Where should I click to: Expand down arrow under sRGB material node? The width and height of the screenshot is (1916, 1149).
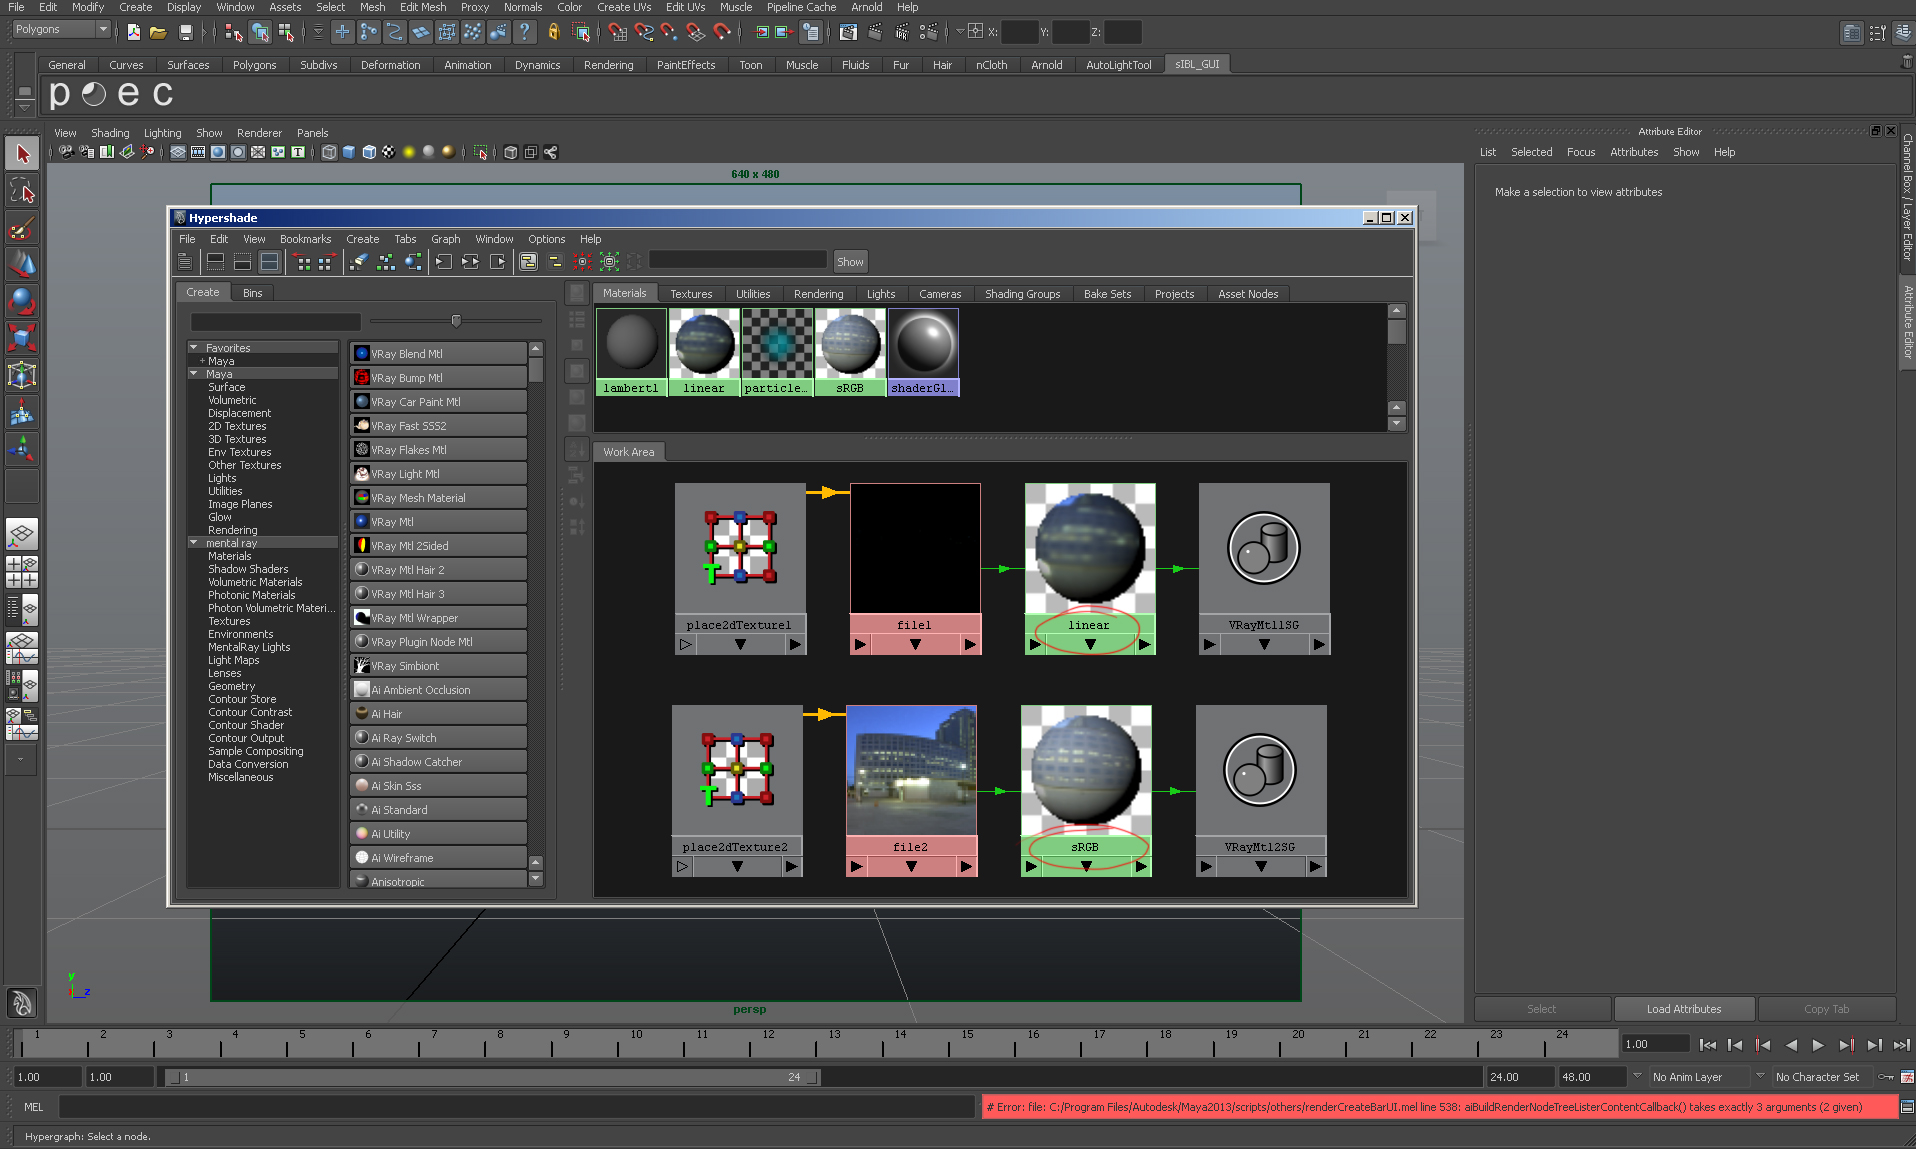pos(1086,867)
